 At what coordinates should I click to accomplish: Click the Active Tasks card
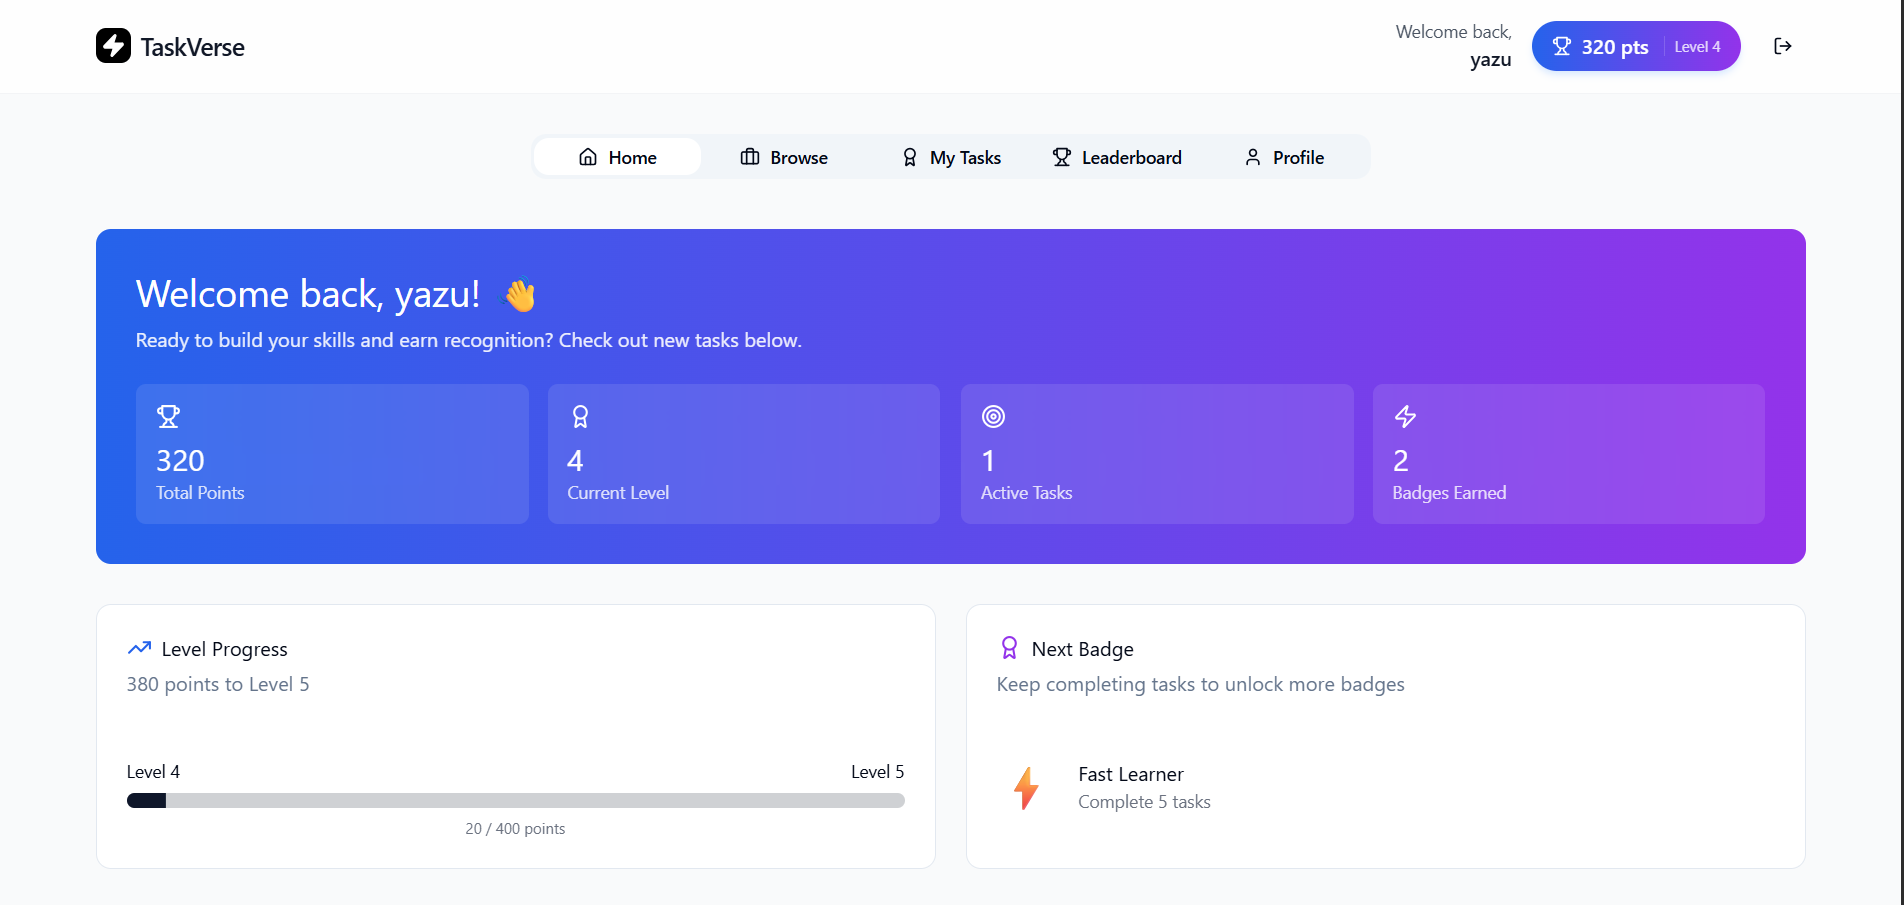[x=1157, y=454]
